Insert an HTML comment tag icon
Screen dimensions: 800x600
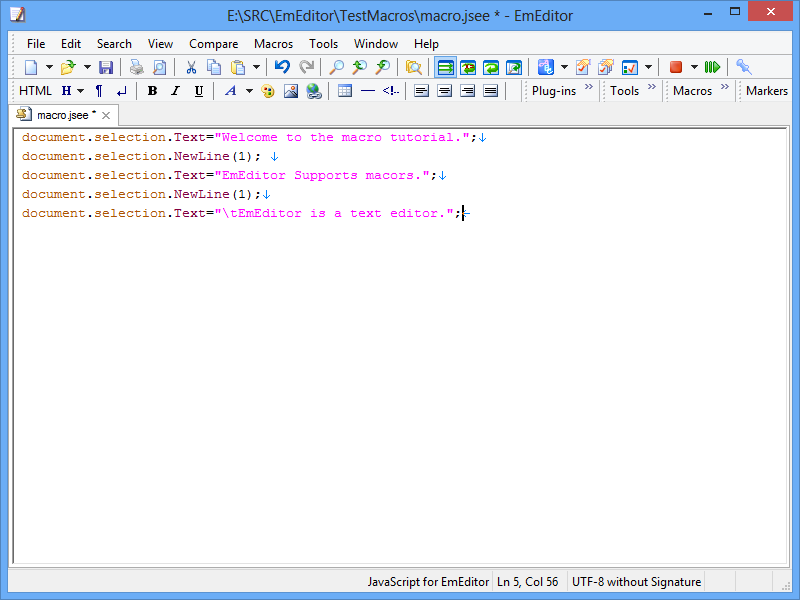tap(391, 91)
